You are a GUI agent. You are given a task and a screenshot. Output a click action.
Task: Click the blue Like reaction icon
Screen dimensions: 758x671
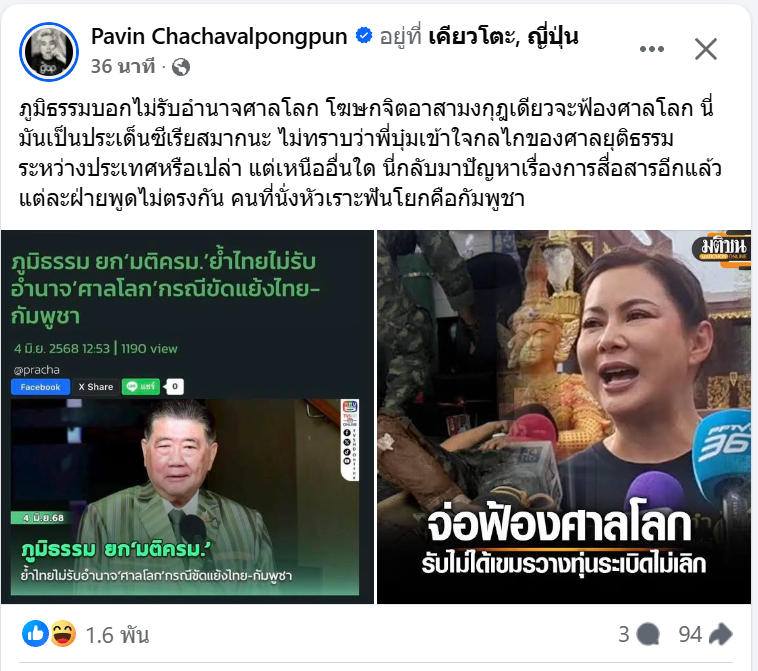[35, 634]
